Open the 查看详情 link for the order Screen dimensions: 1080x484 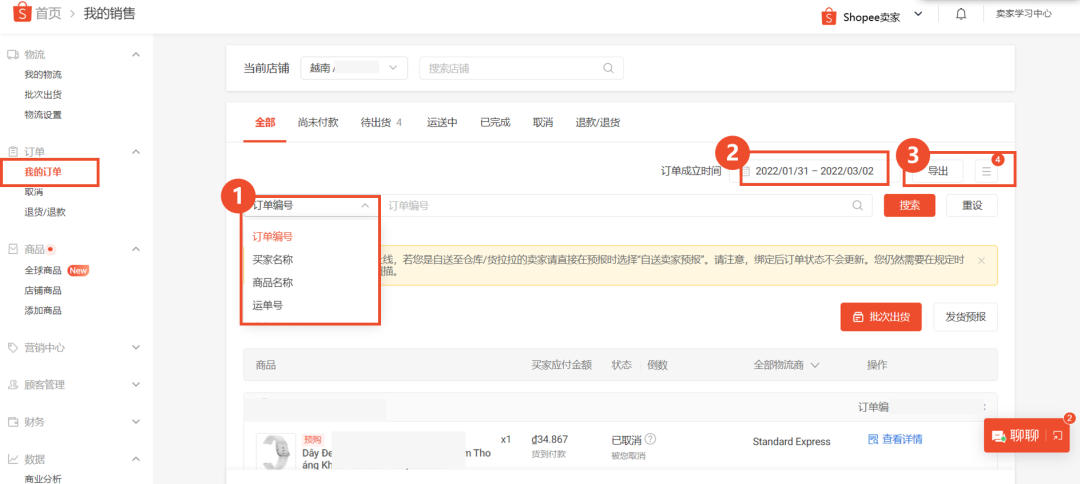(x=894, y=439)
